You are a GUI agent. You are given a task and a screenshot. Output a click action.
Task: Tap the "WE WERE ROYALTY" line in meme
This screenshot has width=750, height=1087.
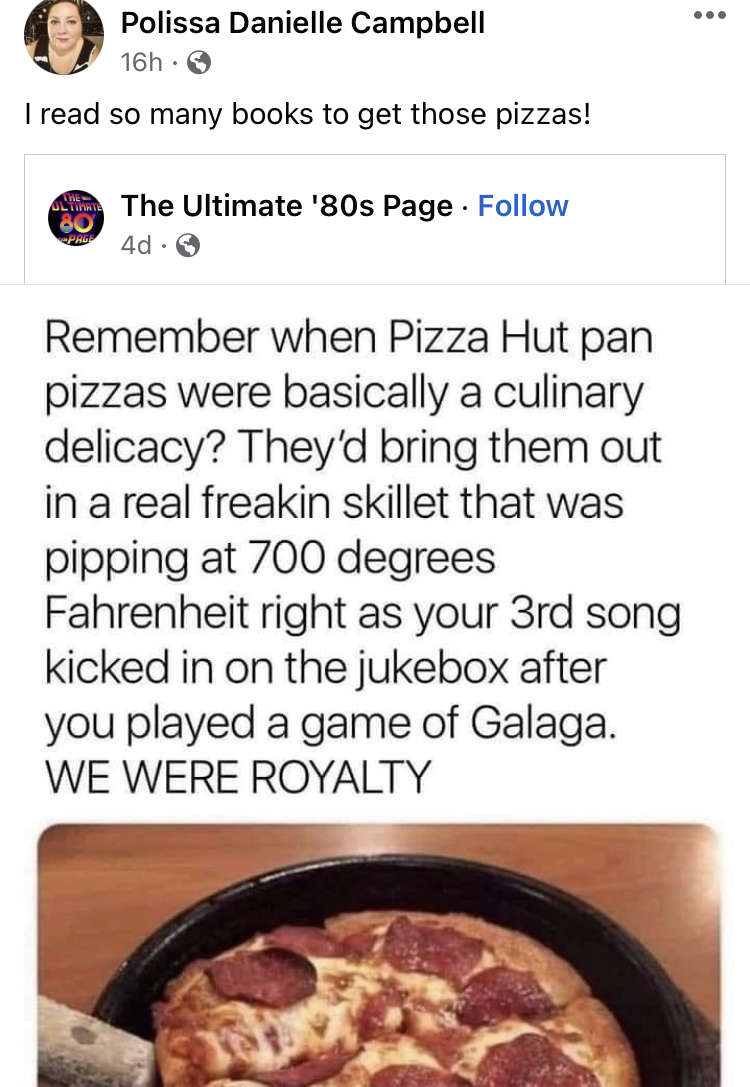(x=238, y=776)
